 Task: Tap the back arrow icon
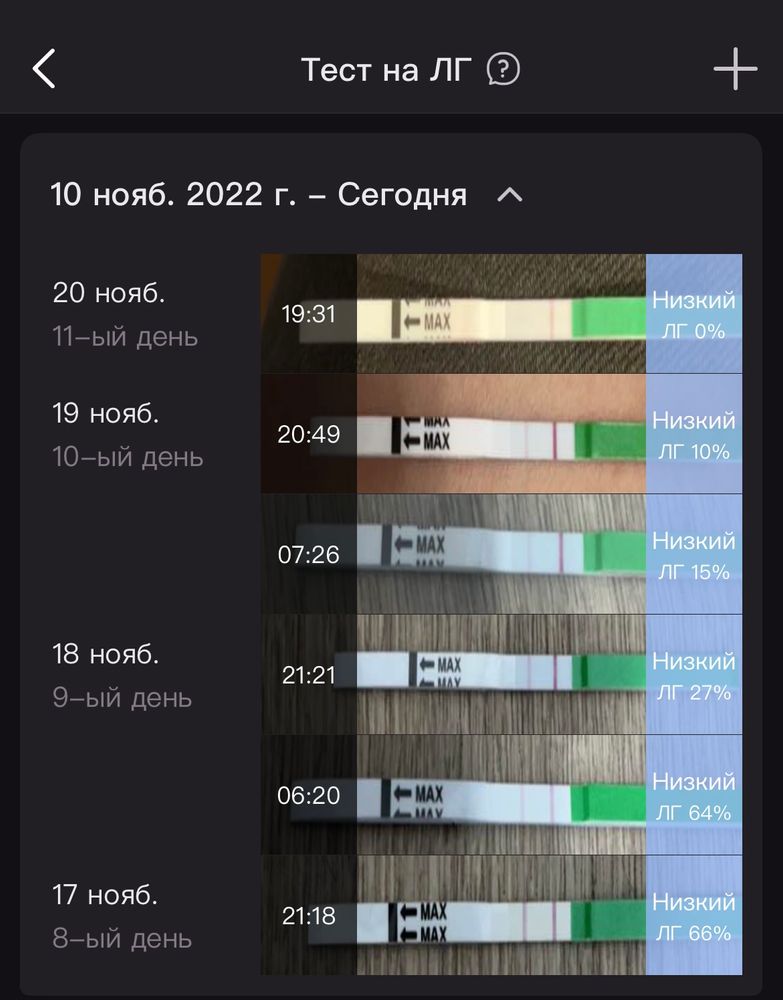(x=44, y=70)
